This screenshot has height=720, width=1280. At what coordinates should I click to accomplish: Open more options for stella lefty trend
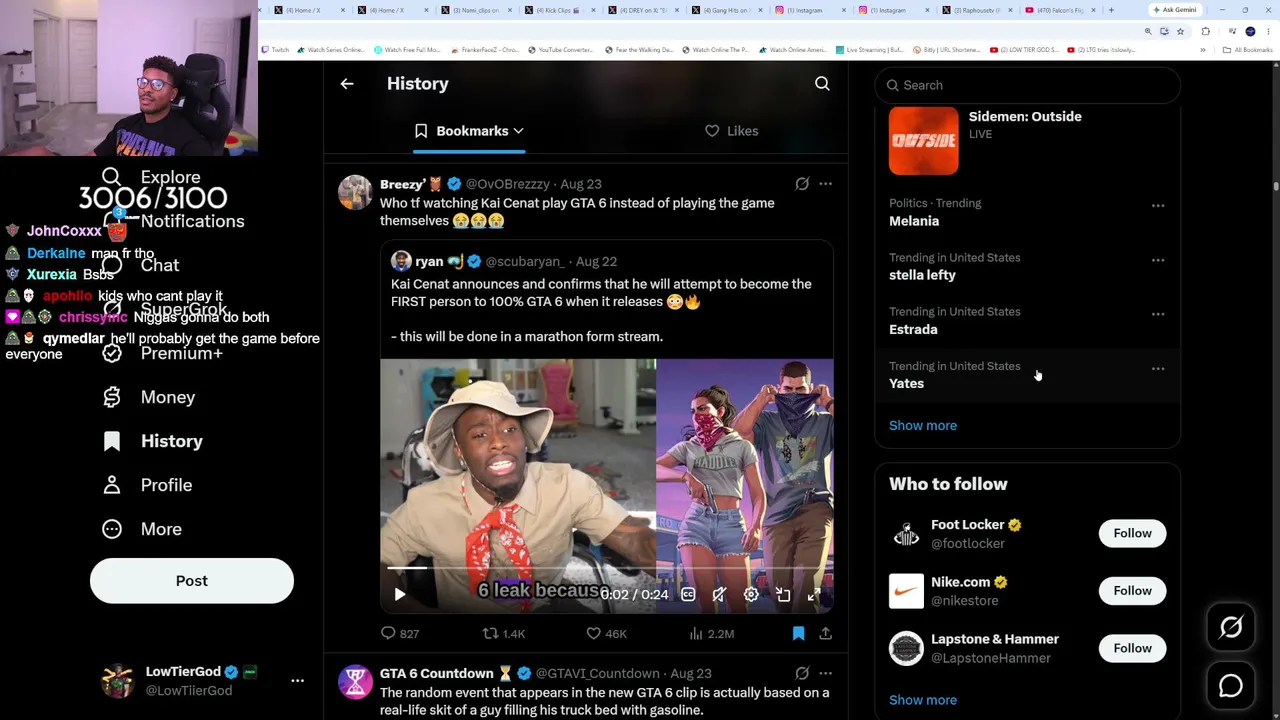(1158, 260)
